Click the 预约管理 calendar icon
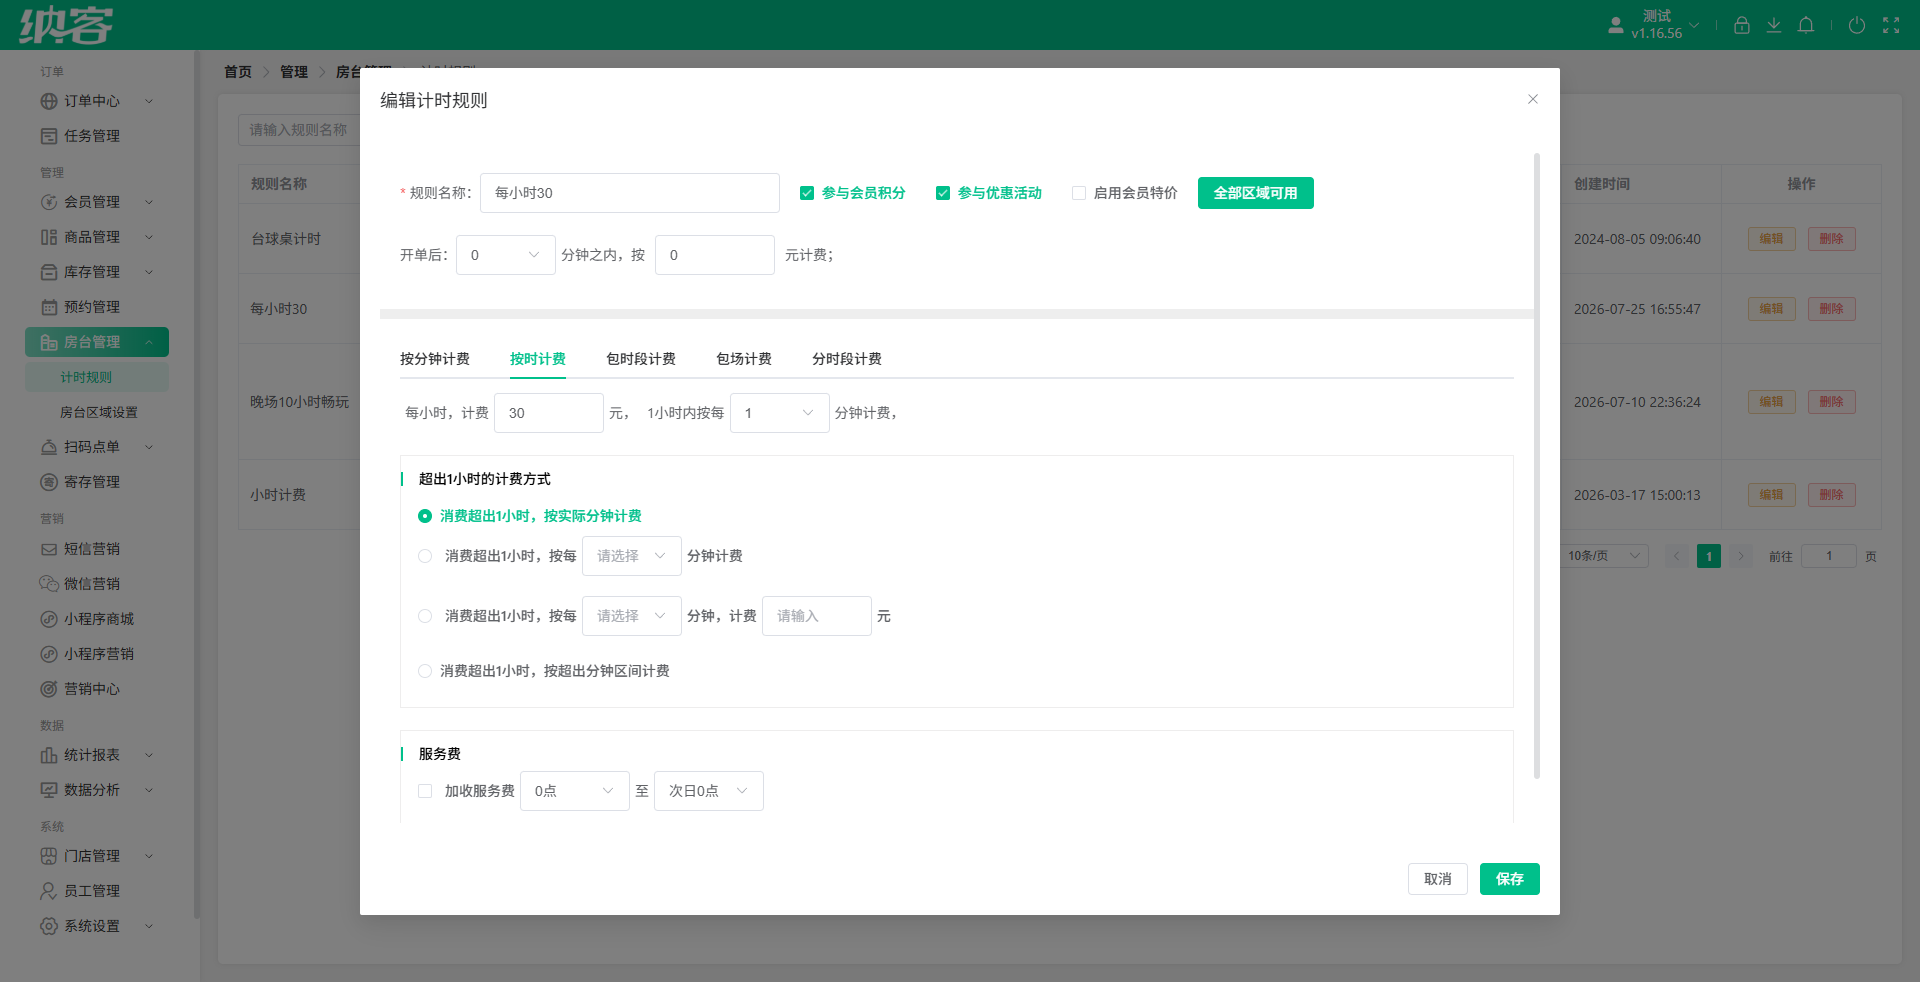Image resolution: width=1920 pixels, height=982 pixels. [x=49, y=307]
